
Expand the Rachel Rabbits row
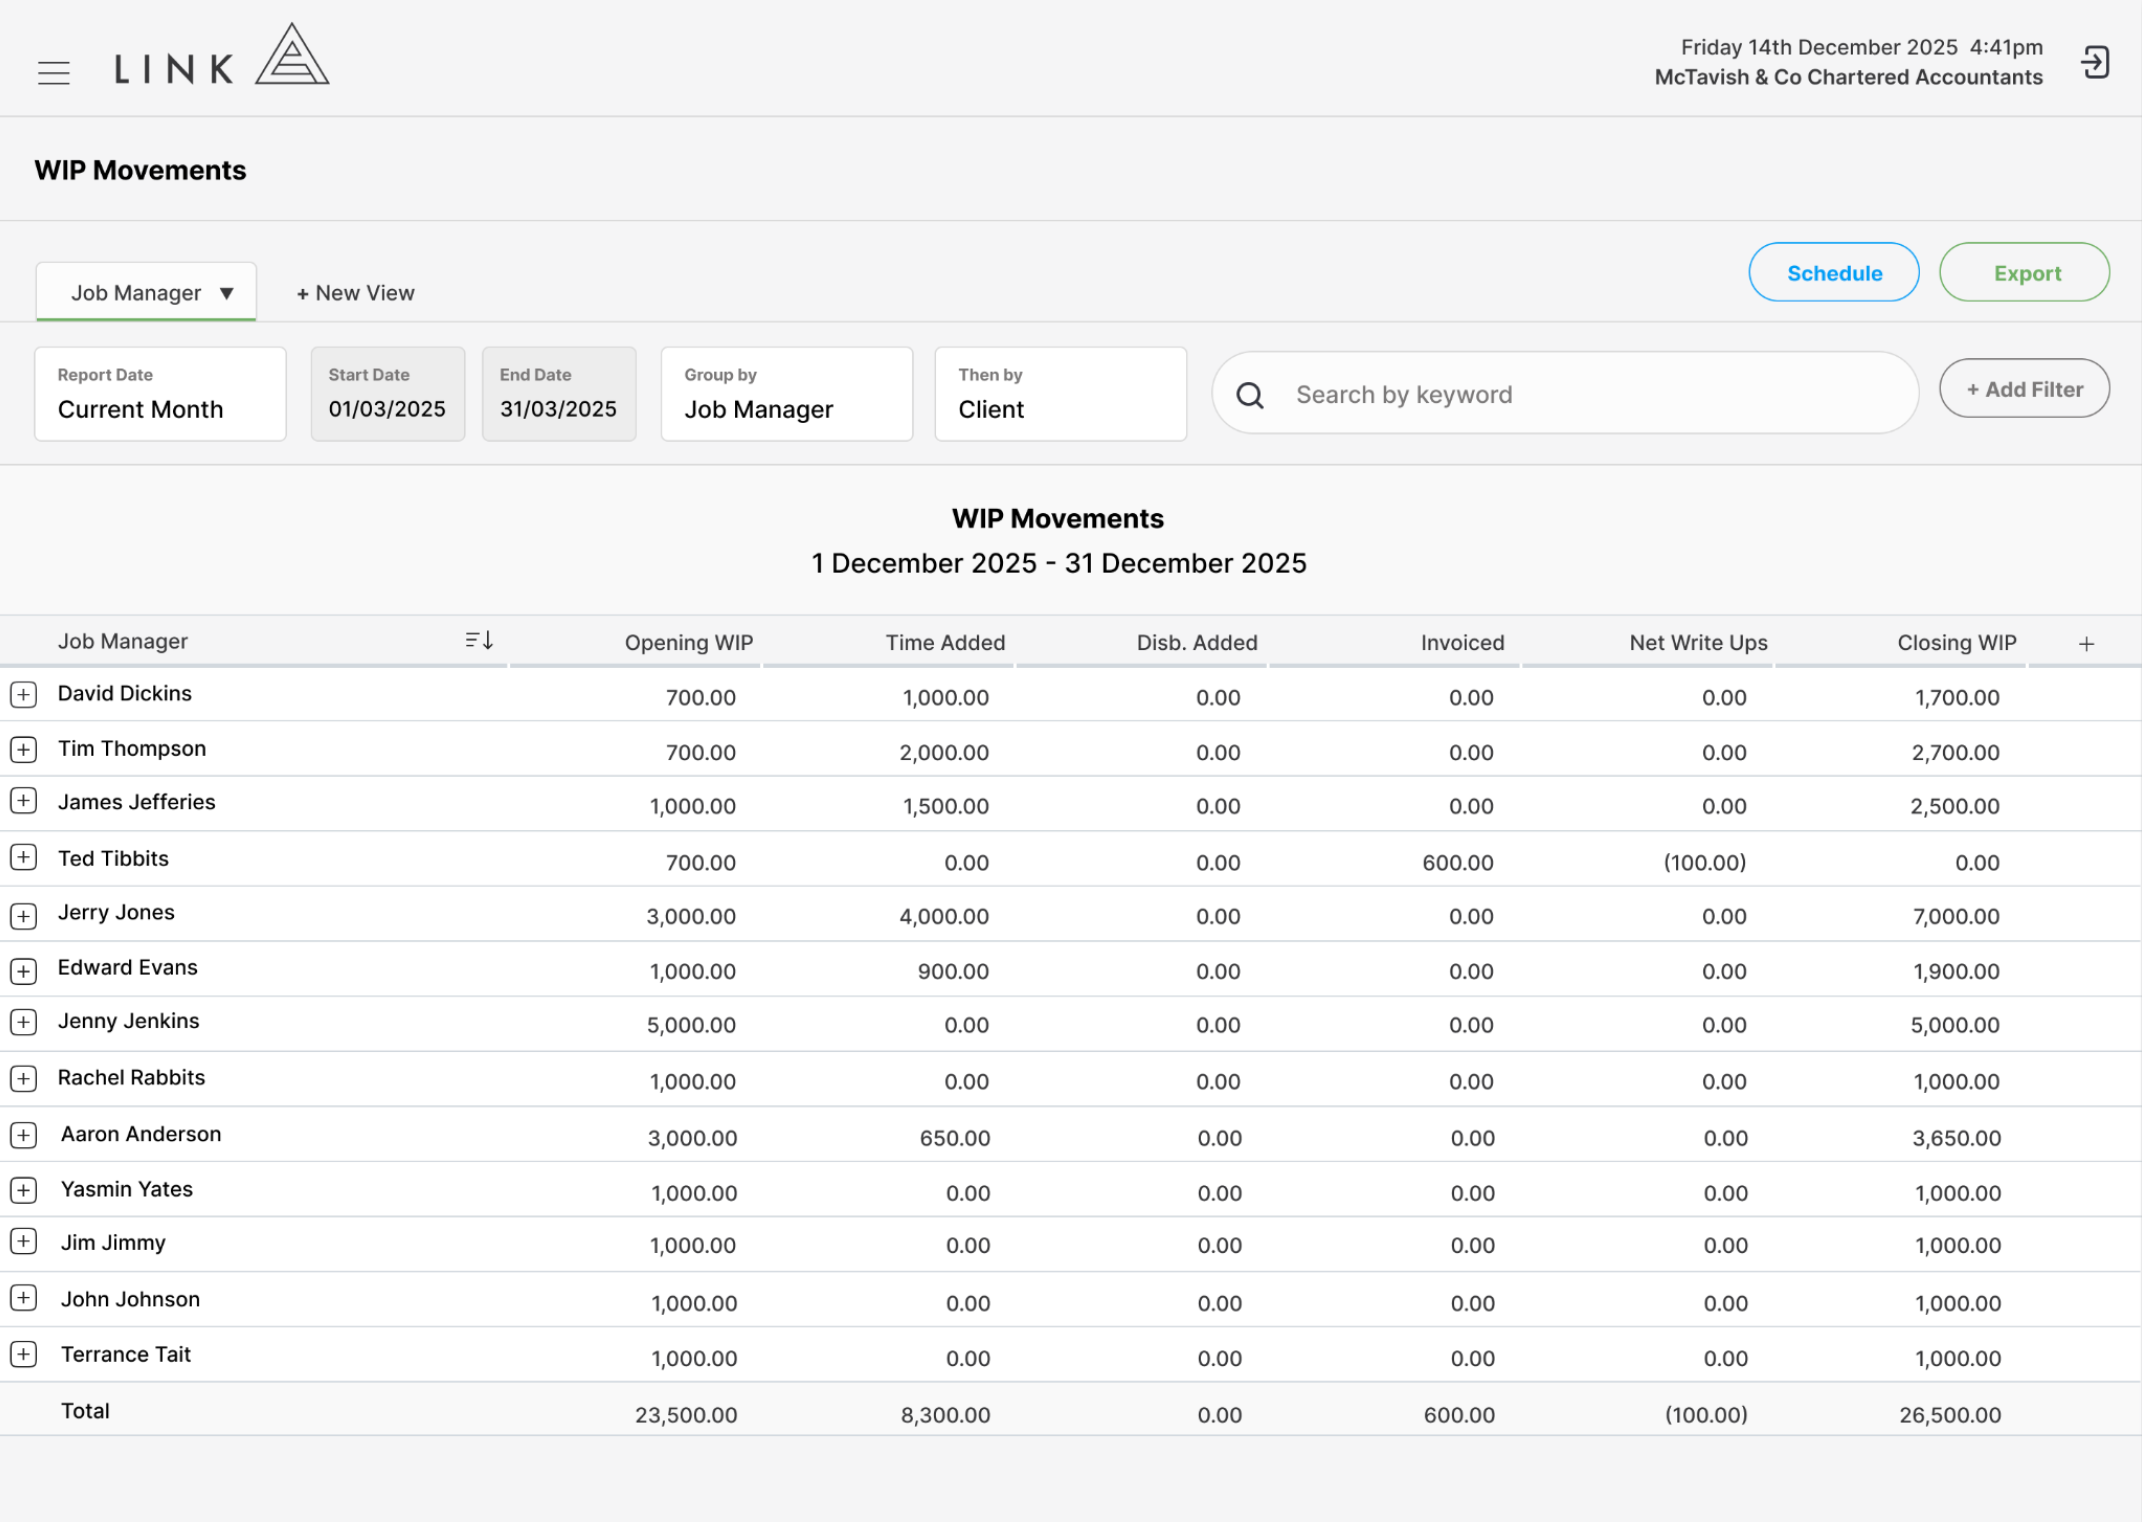(x=24, y=1078)
